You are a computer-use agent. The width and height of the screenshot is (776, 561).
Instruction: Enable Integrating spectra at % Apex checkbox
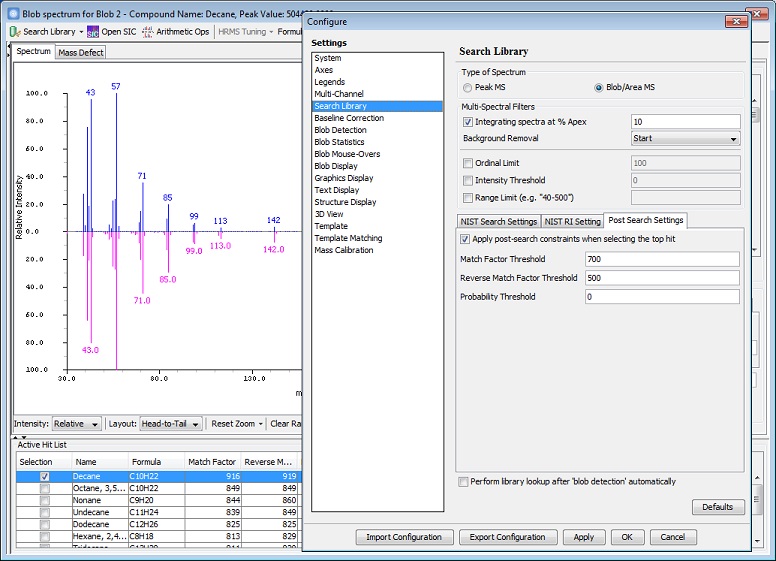(468, 121)
